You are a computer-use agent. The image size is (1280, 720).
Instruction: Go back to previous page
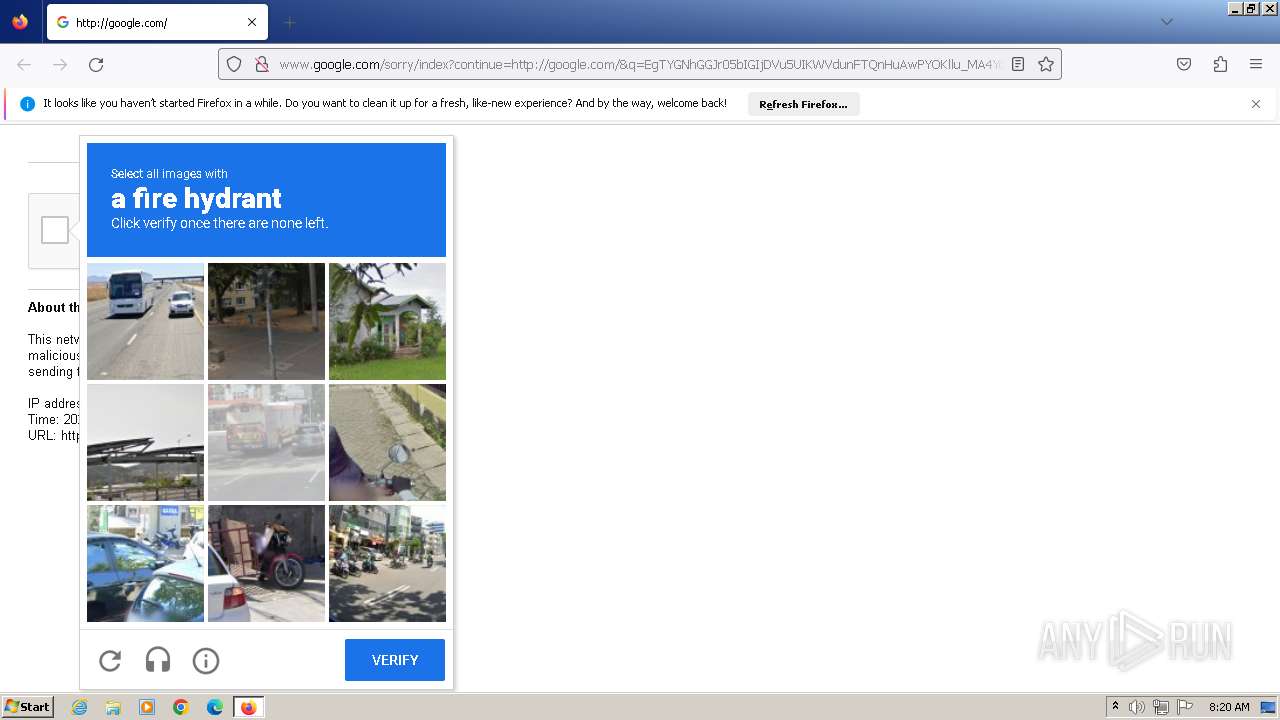pyautogui.click(x=24, y=64)
